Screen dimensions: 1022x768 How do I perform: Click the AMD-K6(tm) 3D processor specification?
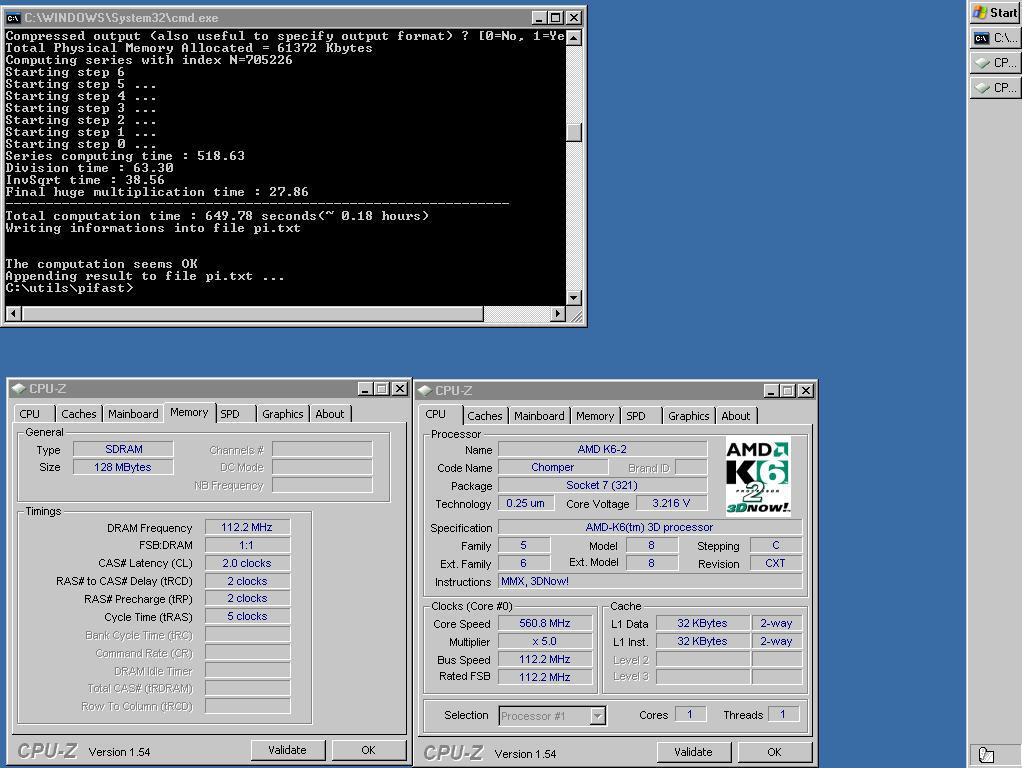[649, 527]
